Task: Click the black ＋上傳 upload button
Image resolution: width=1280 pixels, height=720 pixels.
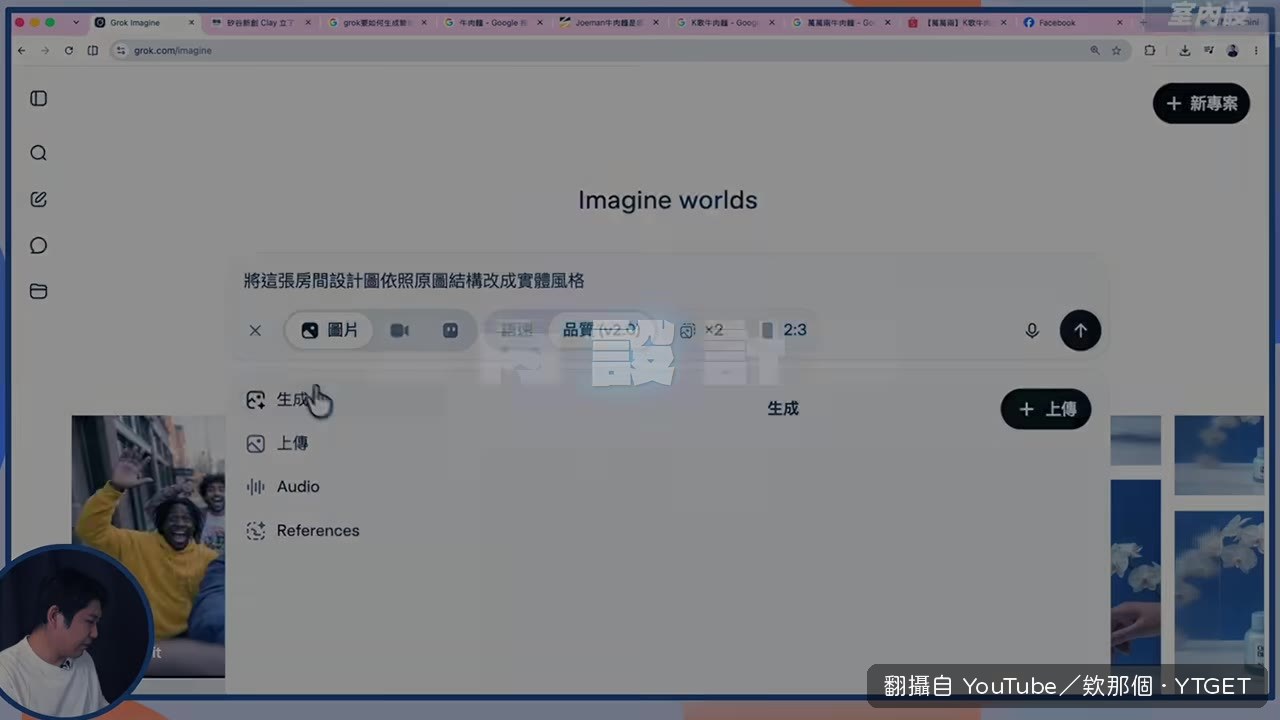Action: coord(1046,409)
